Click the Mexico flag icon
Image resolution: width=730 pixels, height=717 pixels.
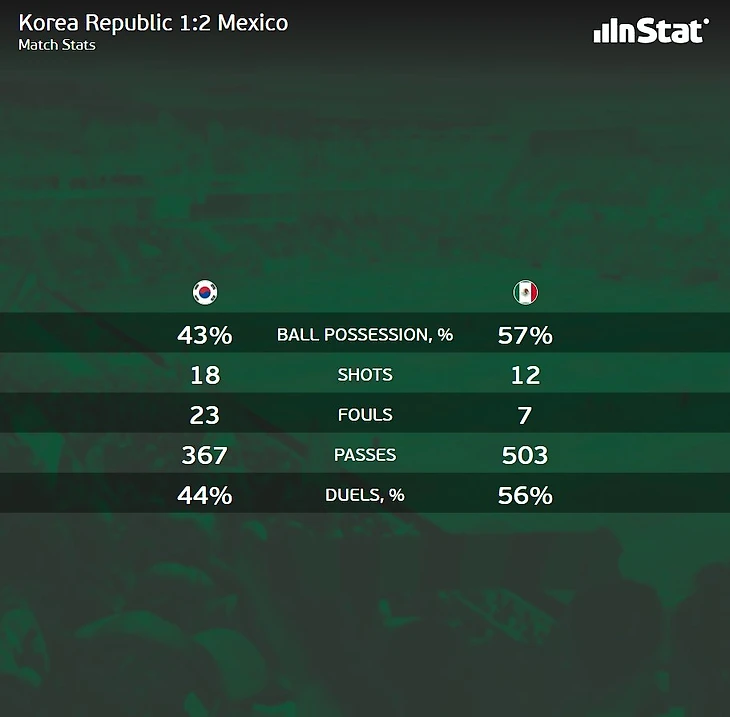pyautogui.click(x=525, y=292)
